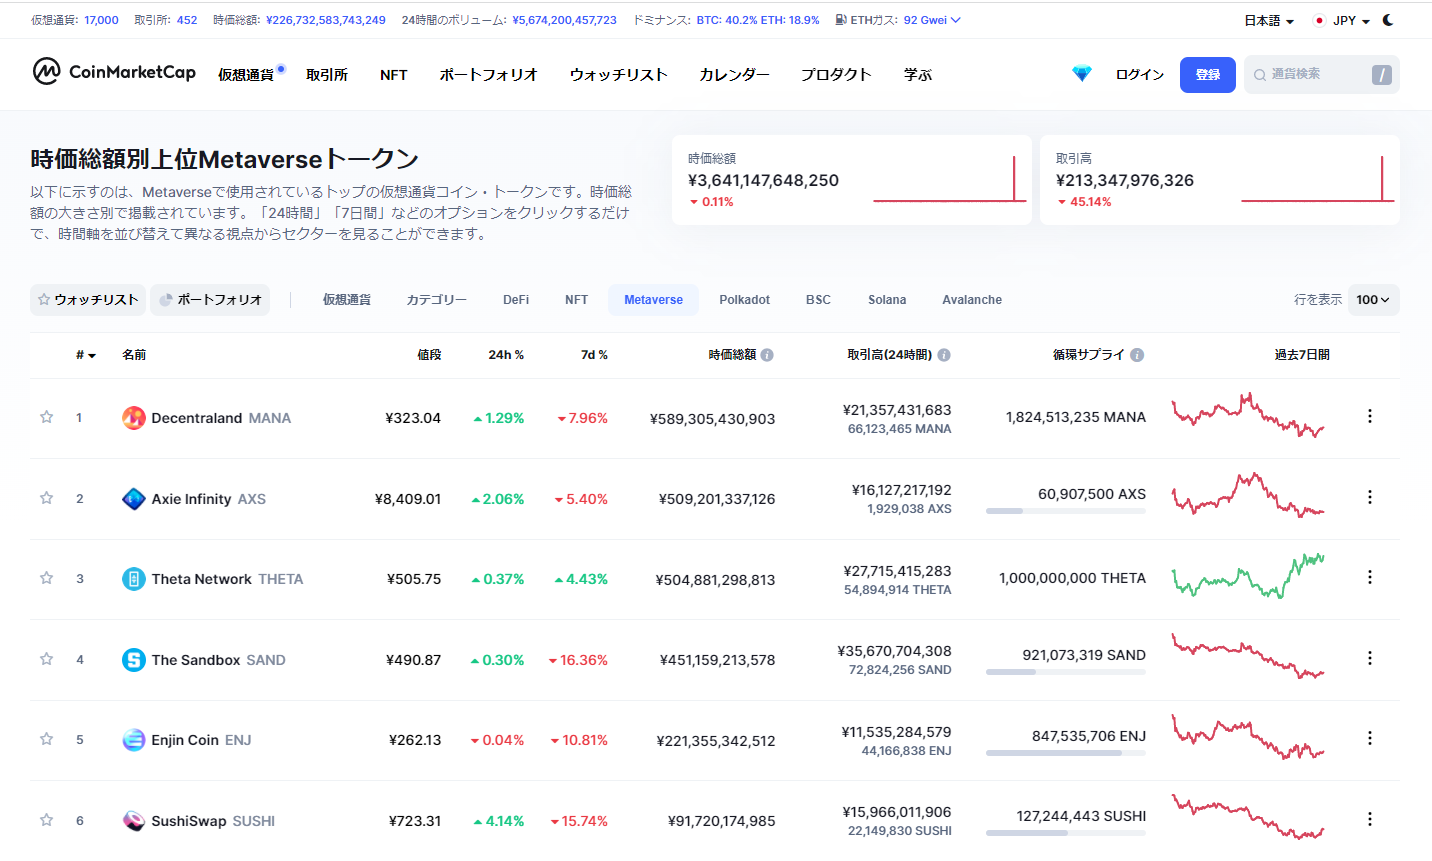Sort by 24h % column header
Viewport: 1432px width, 861px height.
coord(506,355)
